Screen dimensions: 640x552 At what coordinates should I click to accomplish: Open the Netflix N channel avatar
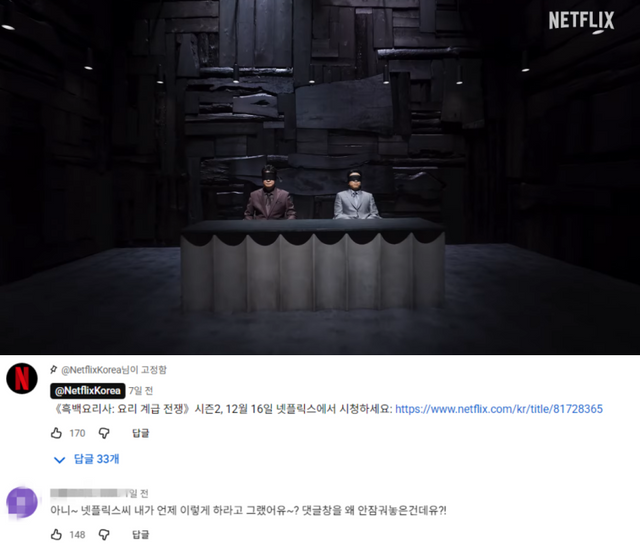pos(22,378)
